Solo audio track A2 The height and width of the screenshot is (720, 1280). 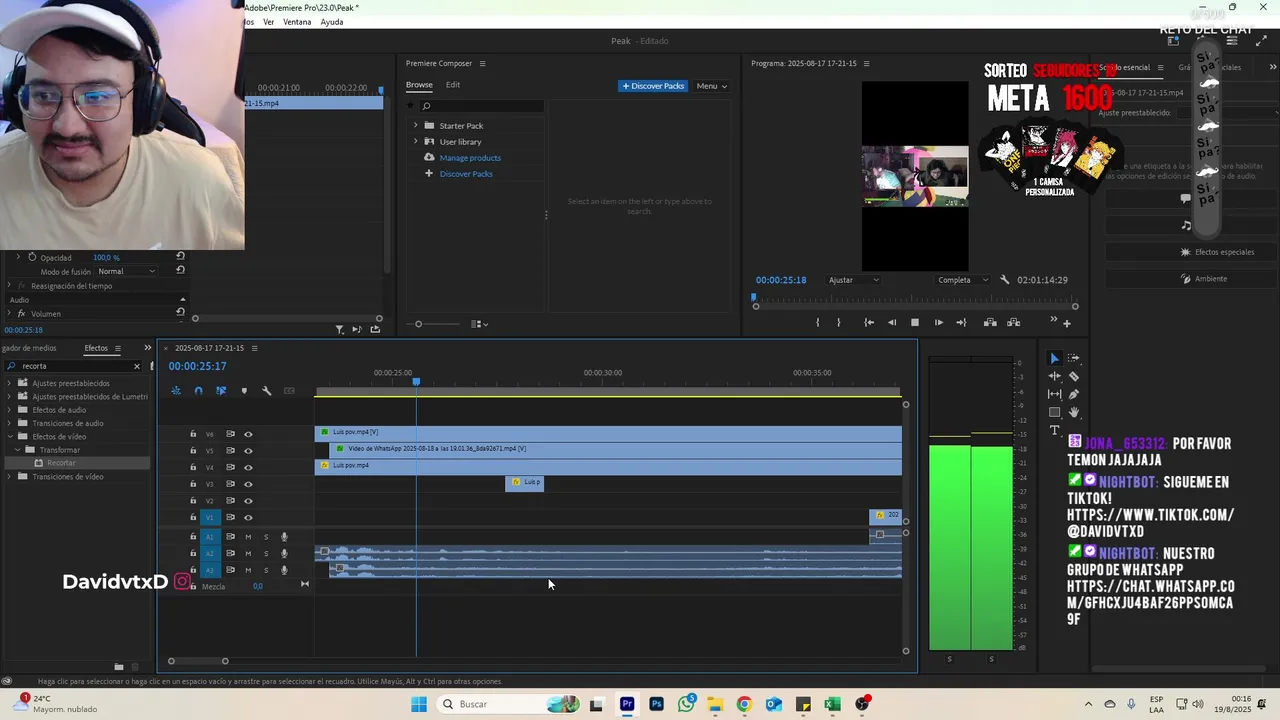266,553
